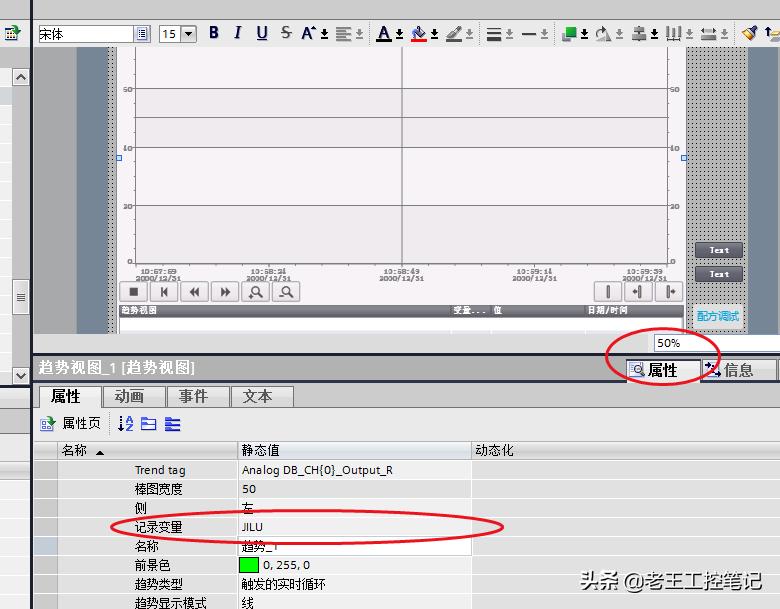Click the increase font size icon
The image size is (780, 609).
(x=308, y=33)
